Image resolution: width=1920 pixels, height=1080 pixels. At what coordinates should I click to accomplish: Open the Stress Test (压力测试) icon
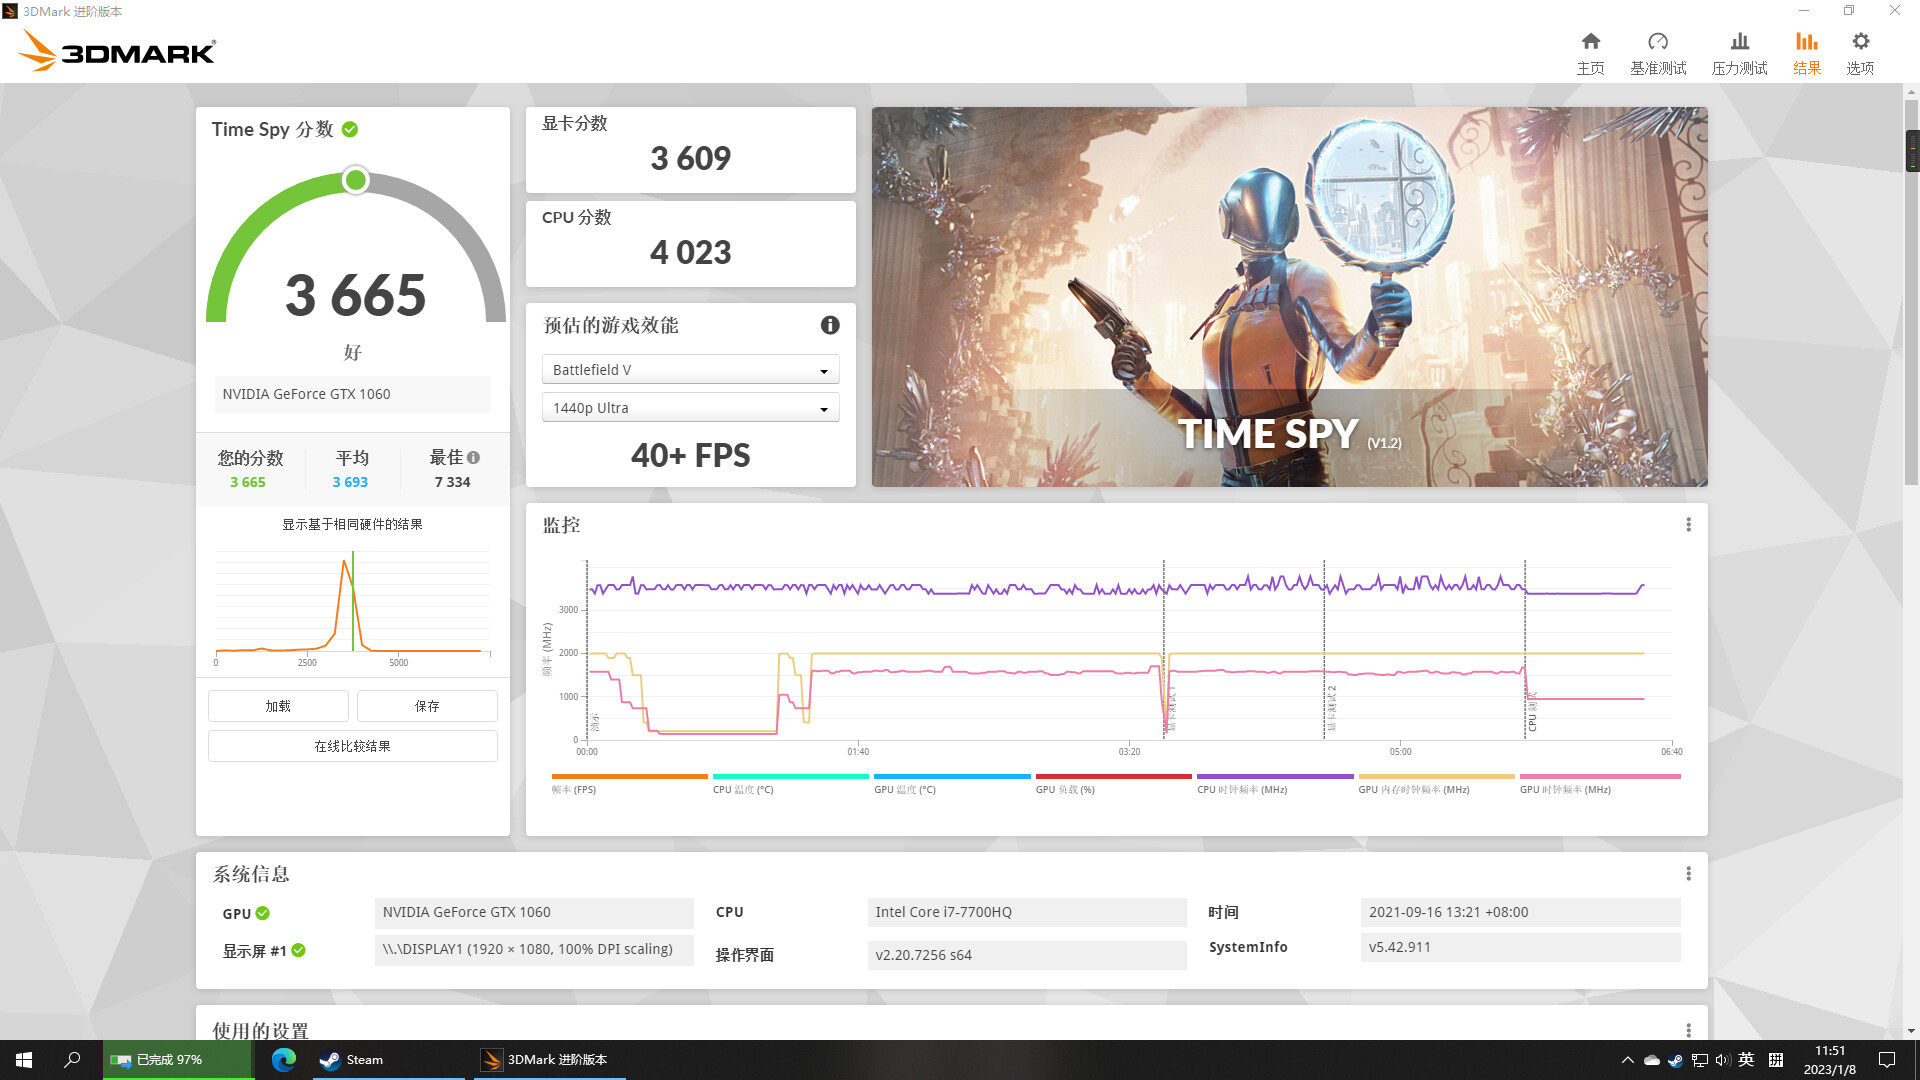coord(1740,42)
